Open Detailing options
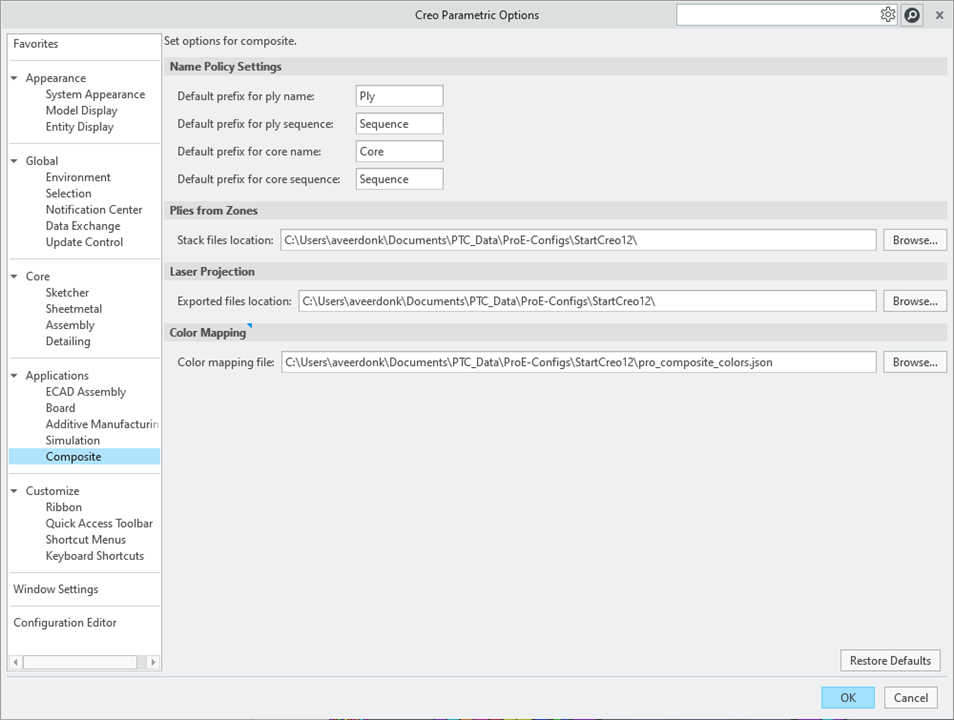The image size is (954, 720). [68, 341]
